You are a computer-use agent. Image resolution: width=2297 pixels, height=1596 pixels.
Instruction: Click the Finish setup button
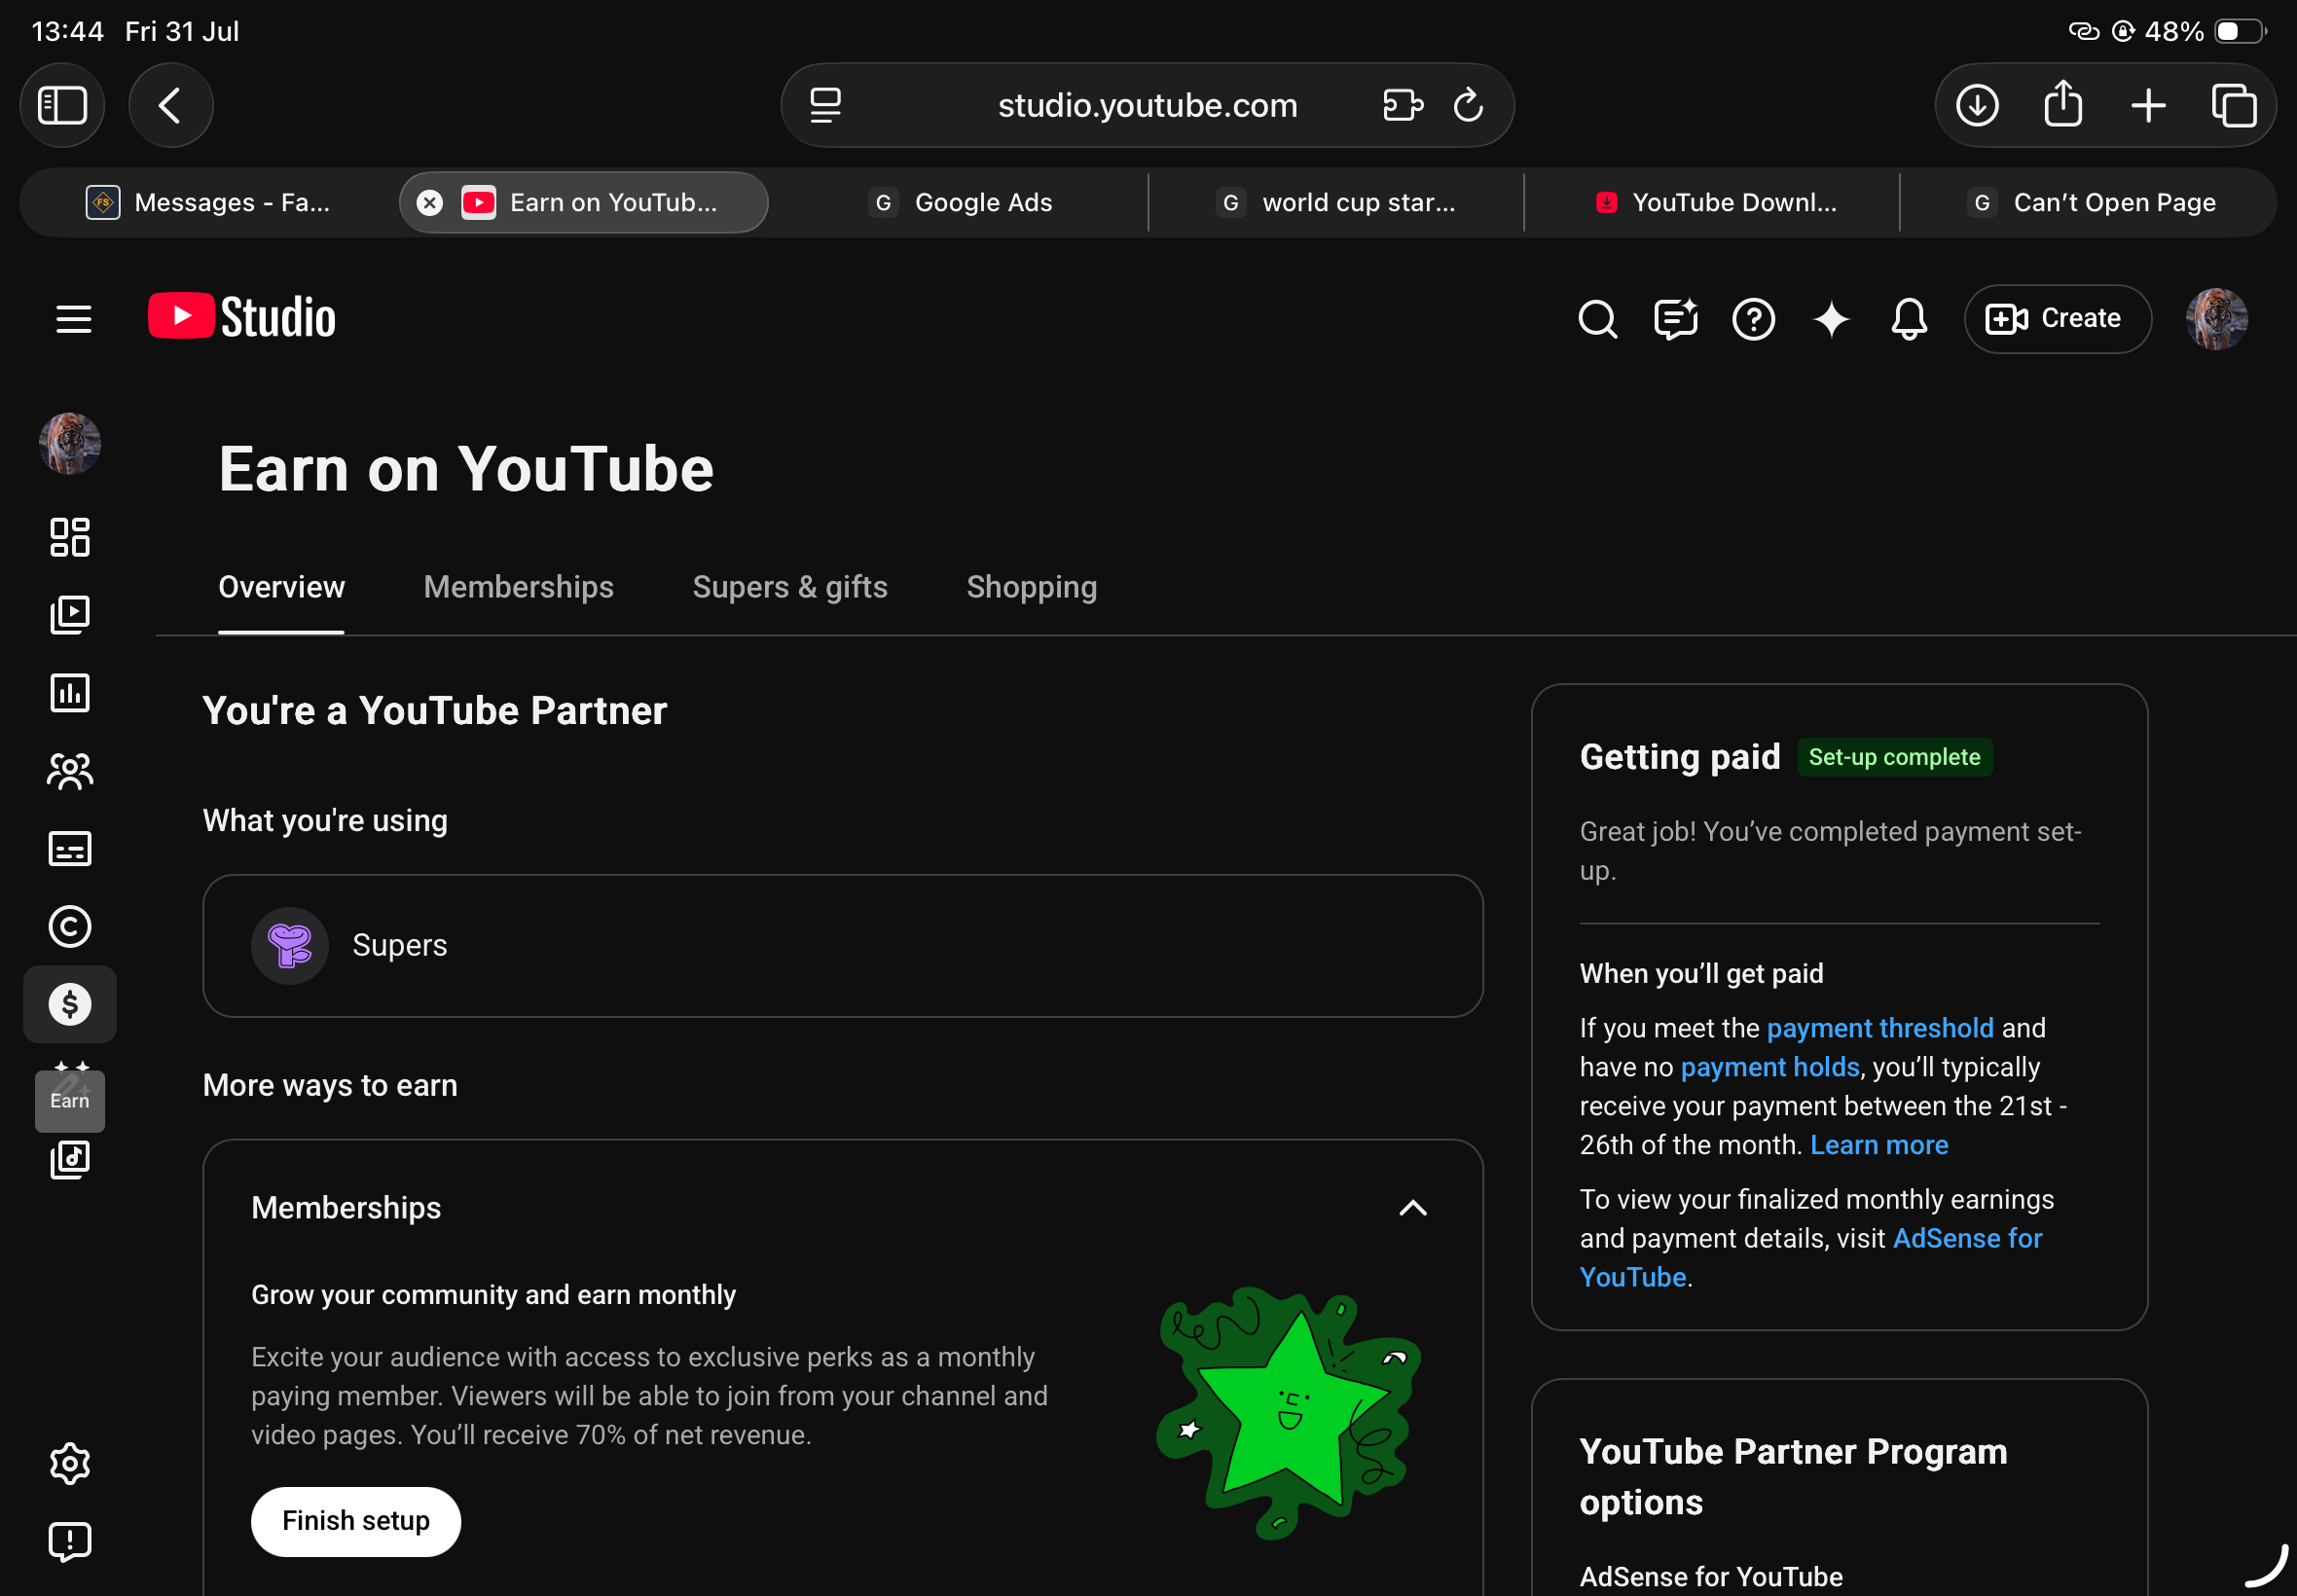[x=356, y=1521]
